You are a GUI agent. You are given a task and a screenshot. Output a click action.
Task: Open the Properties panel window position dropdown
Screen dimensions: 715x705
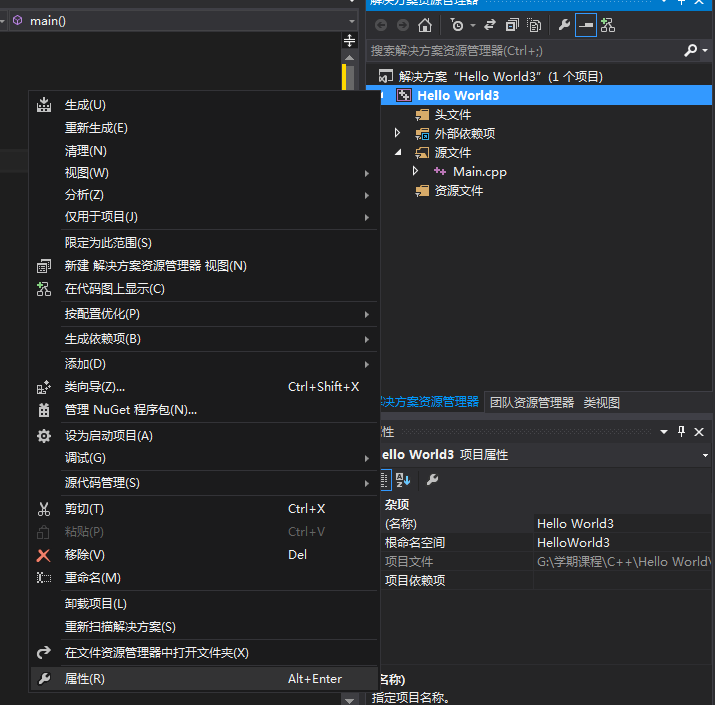(x=664, y=432)
